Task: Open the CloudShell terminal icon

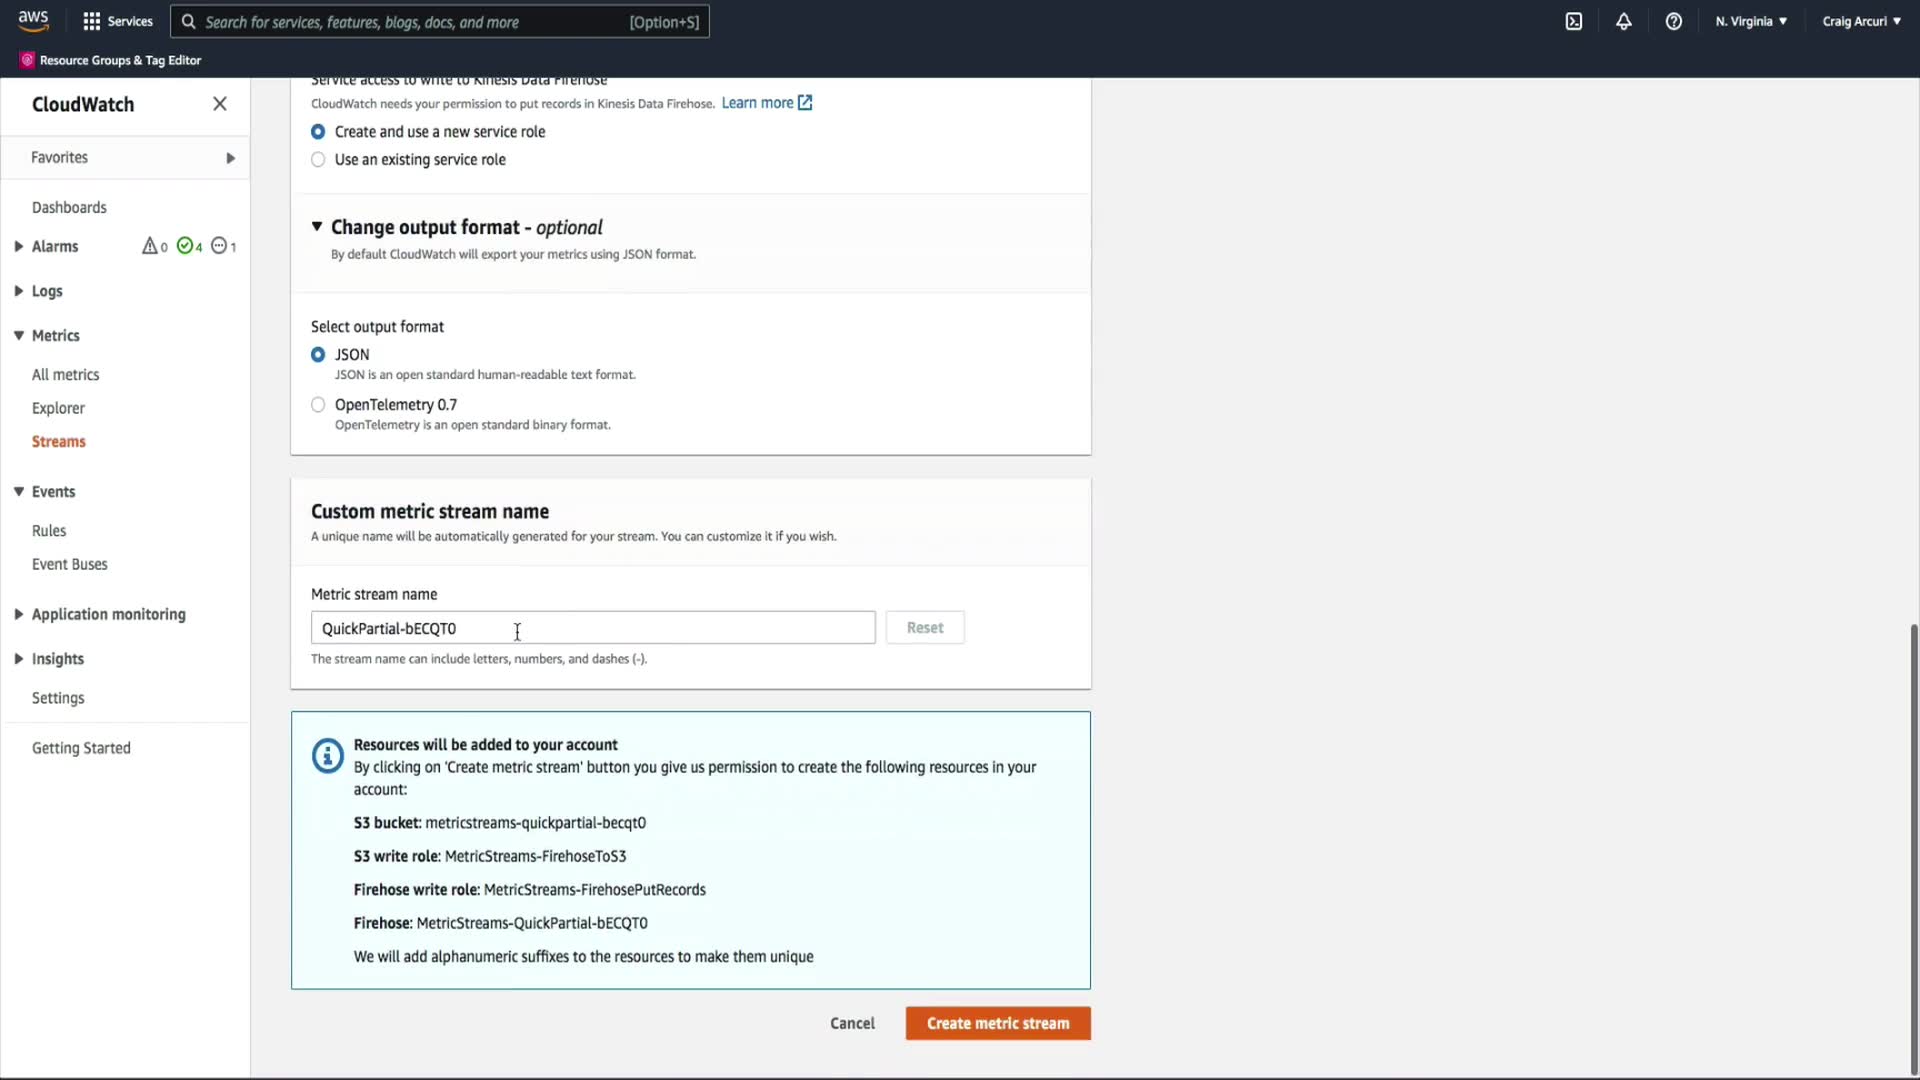Action: [x=1574, y=21]
